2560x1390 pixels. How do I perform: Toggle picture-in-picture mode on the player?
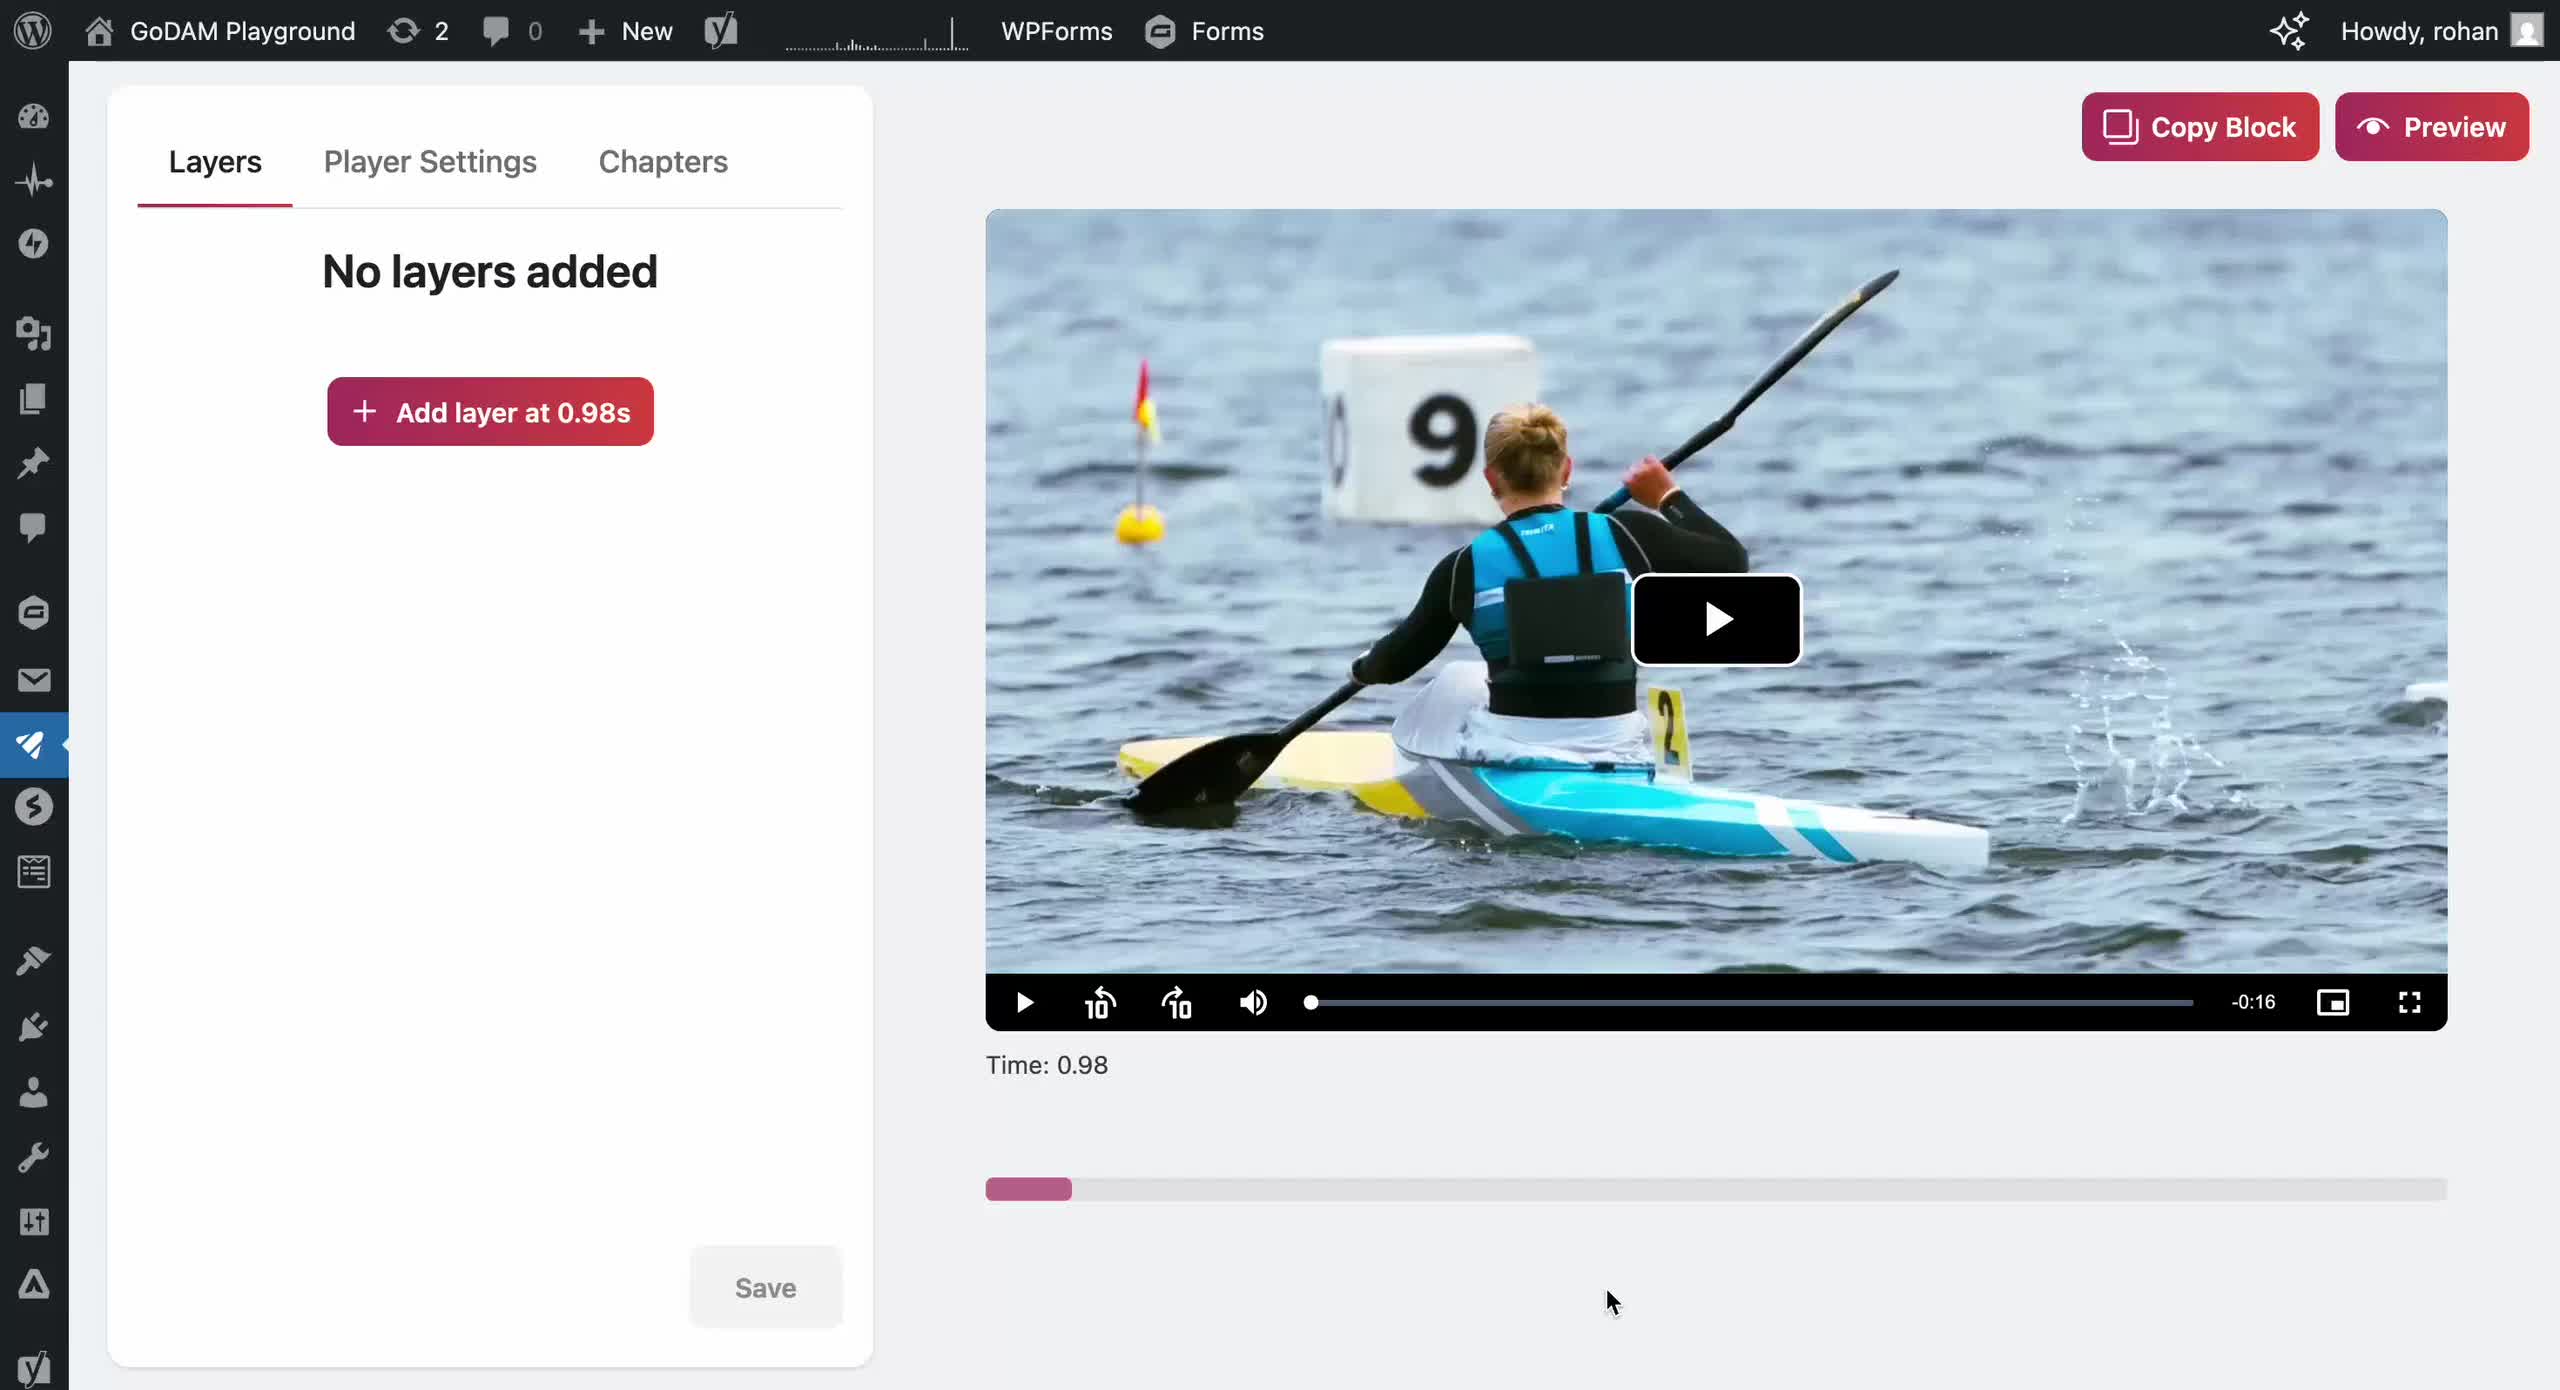point(2334,1003)
